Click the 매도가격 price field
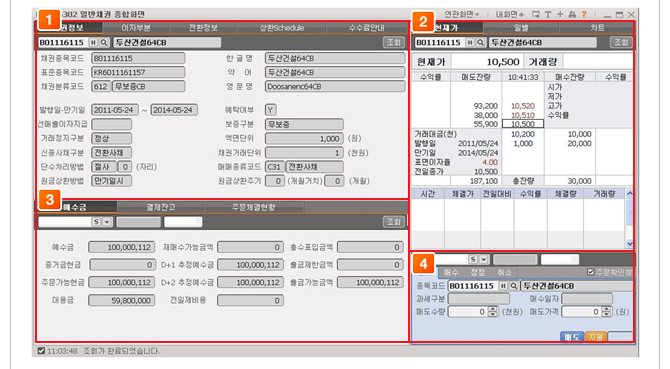 click(582, 312)
